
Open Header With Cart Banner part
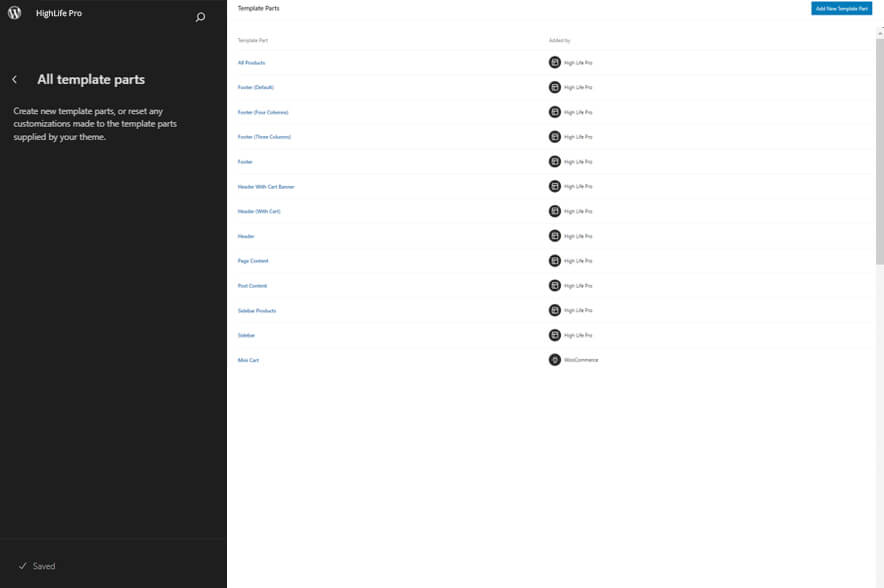266,187
